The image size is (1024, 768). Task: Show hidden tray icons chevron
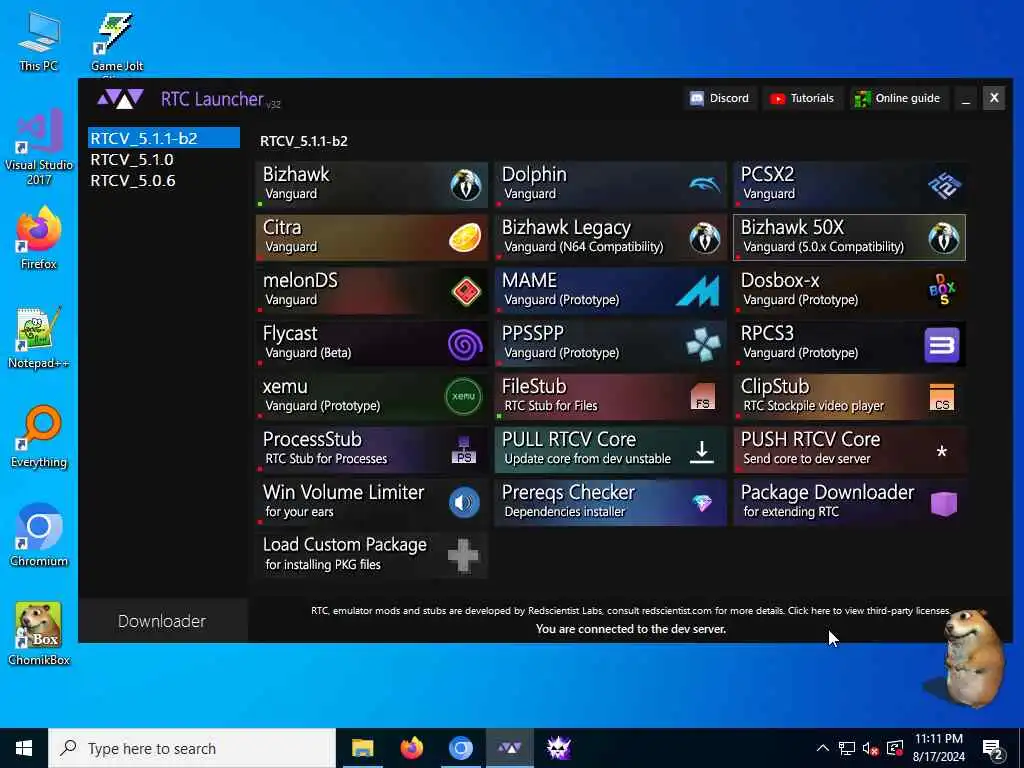tap(823, 748)
